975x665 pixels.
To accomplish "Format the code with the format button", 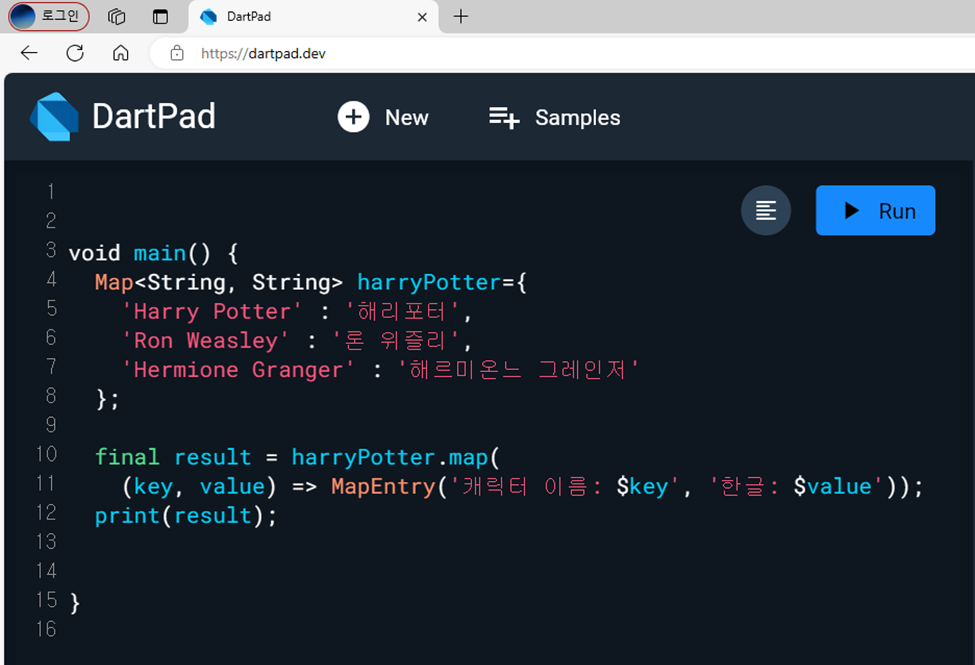I will tap(765, 210).
